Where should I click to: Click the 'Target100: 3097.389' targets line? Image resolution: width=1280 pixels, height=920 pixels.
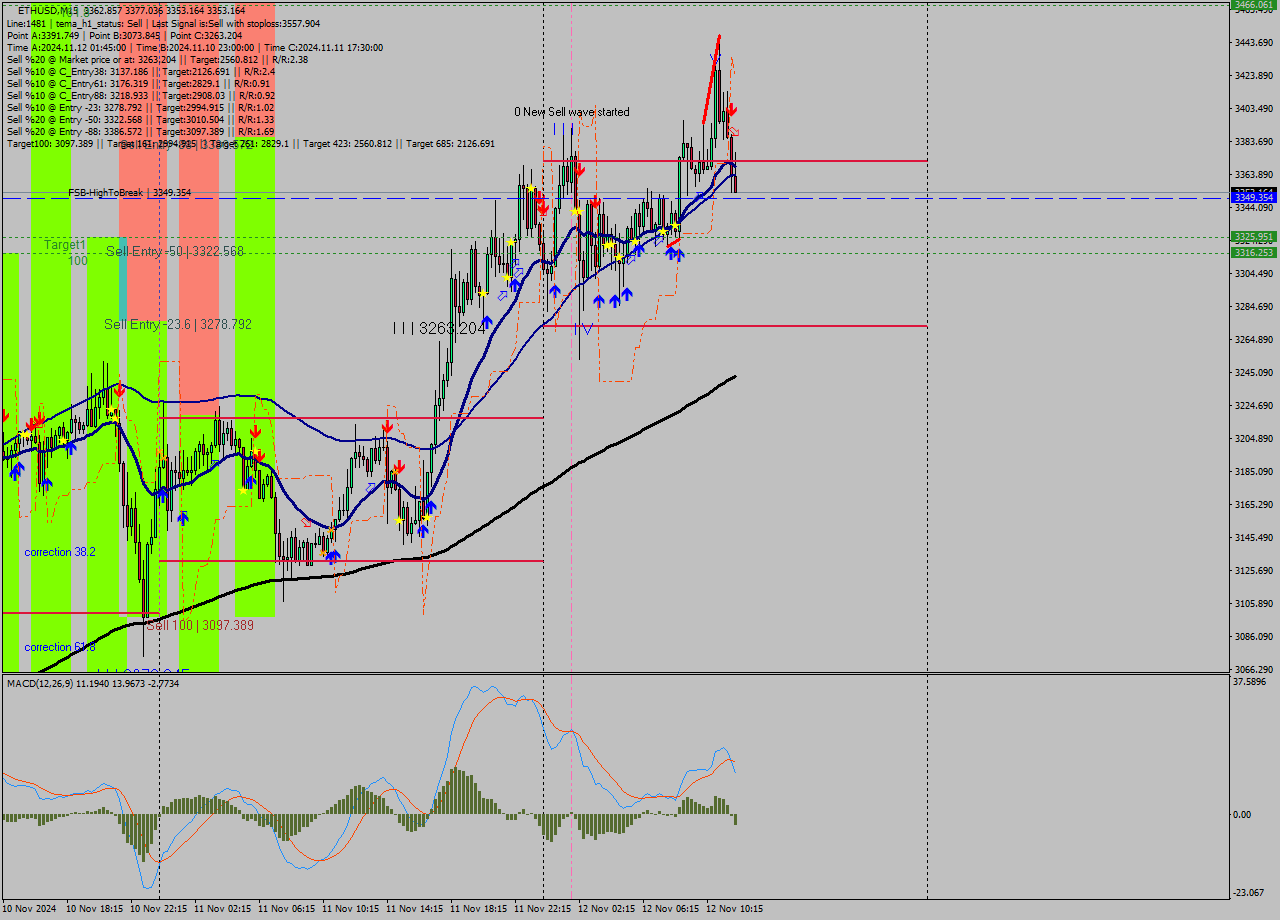pyautogui.click(x=250, y=144)
